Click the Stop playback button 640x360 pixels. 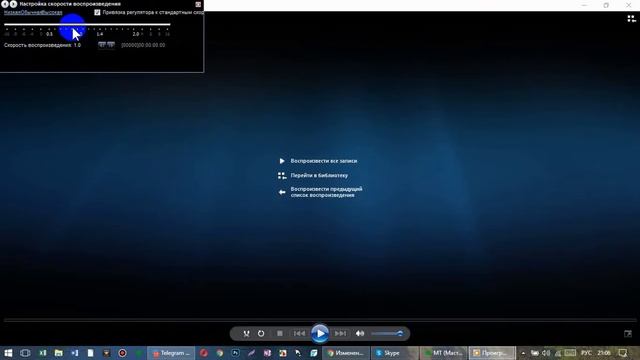(x=280, y=333)
